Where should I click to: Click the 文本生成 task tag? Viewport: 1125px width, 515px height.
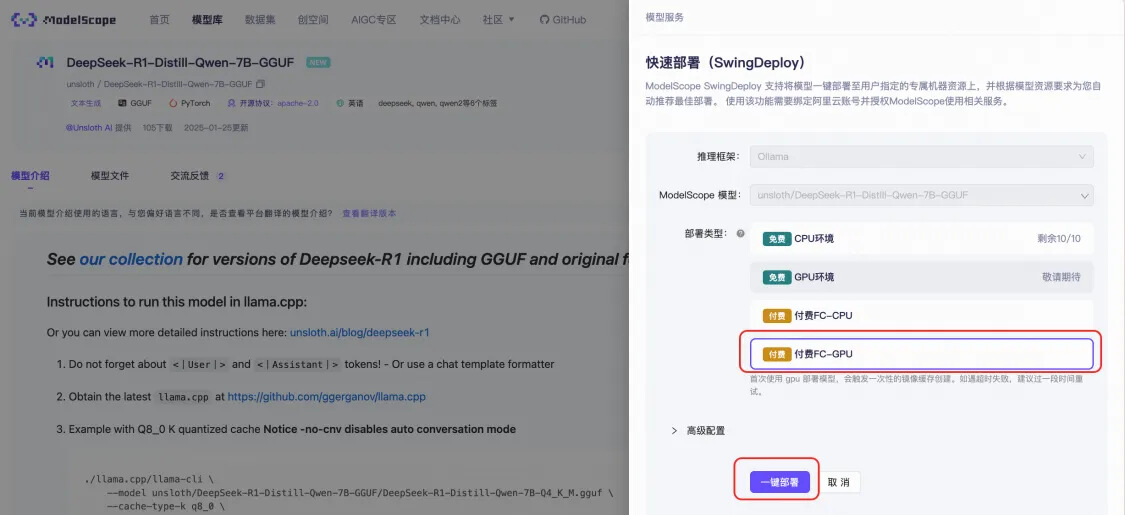click(86, 103)
